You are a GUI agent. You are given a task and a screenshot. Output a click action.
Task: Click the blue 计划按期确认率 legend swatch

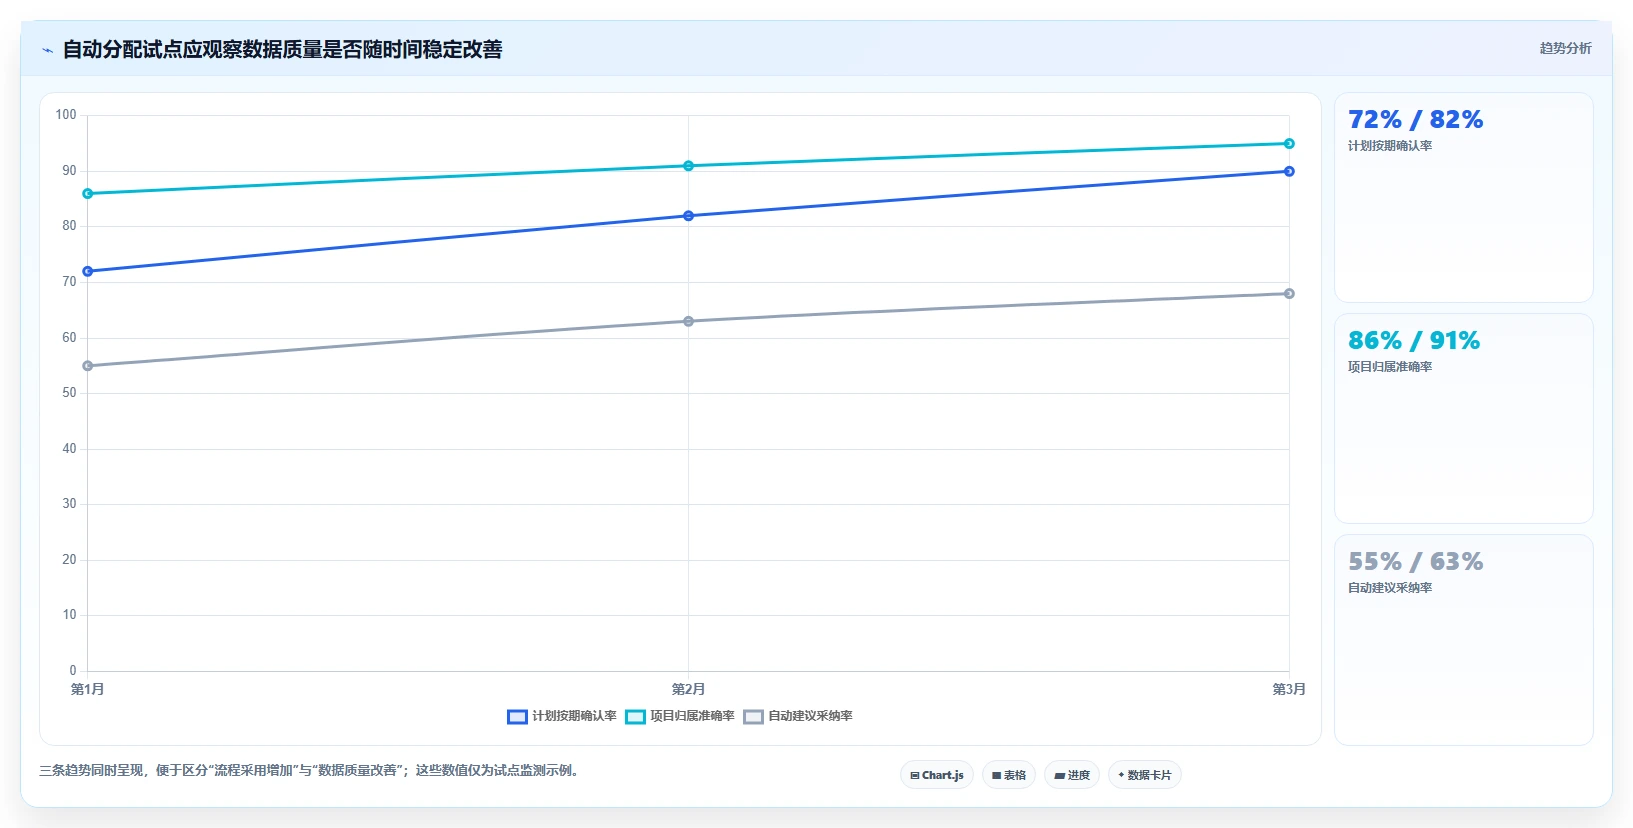tap(517, 717)
